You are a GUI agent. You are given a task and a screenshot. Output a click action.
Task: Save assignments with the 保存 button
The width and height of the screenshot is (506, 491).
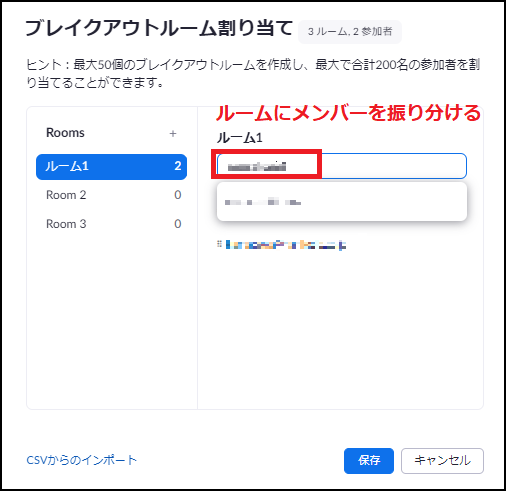tap(369, 461)
